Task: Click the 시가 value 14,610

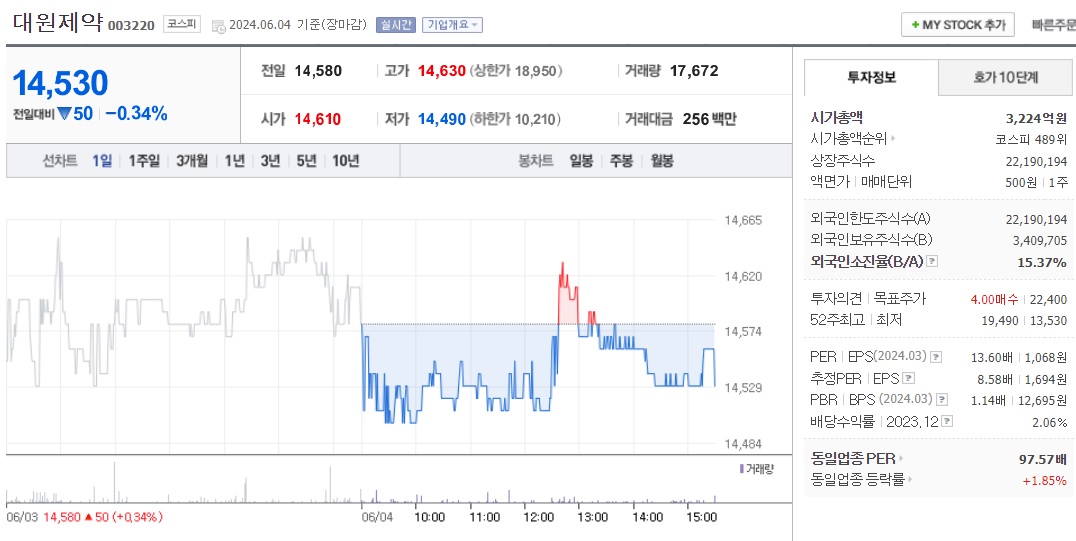Action: pyautogui.click(x=318, y=119)
